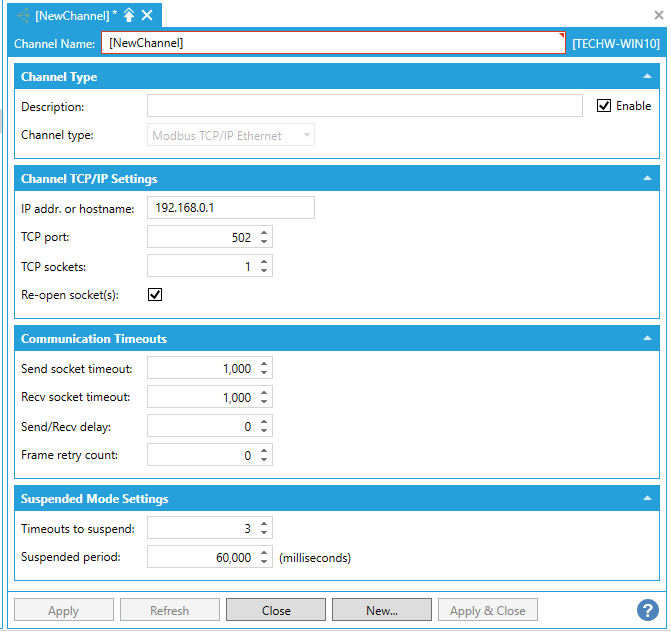Toggle the Enable checkbox
This screenshot has width=671, height=633.
pyautogui.click(x=604, y=106)
